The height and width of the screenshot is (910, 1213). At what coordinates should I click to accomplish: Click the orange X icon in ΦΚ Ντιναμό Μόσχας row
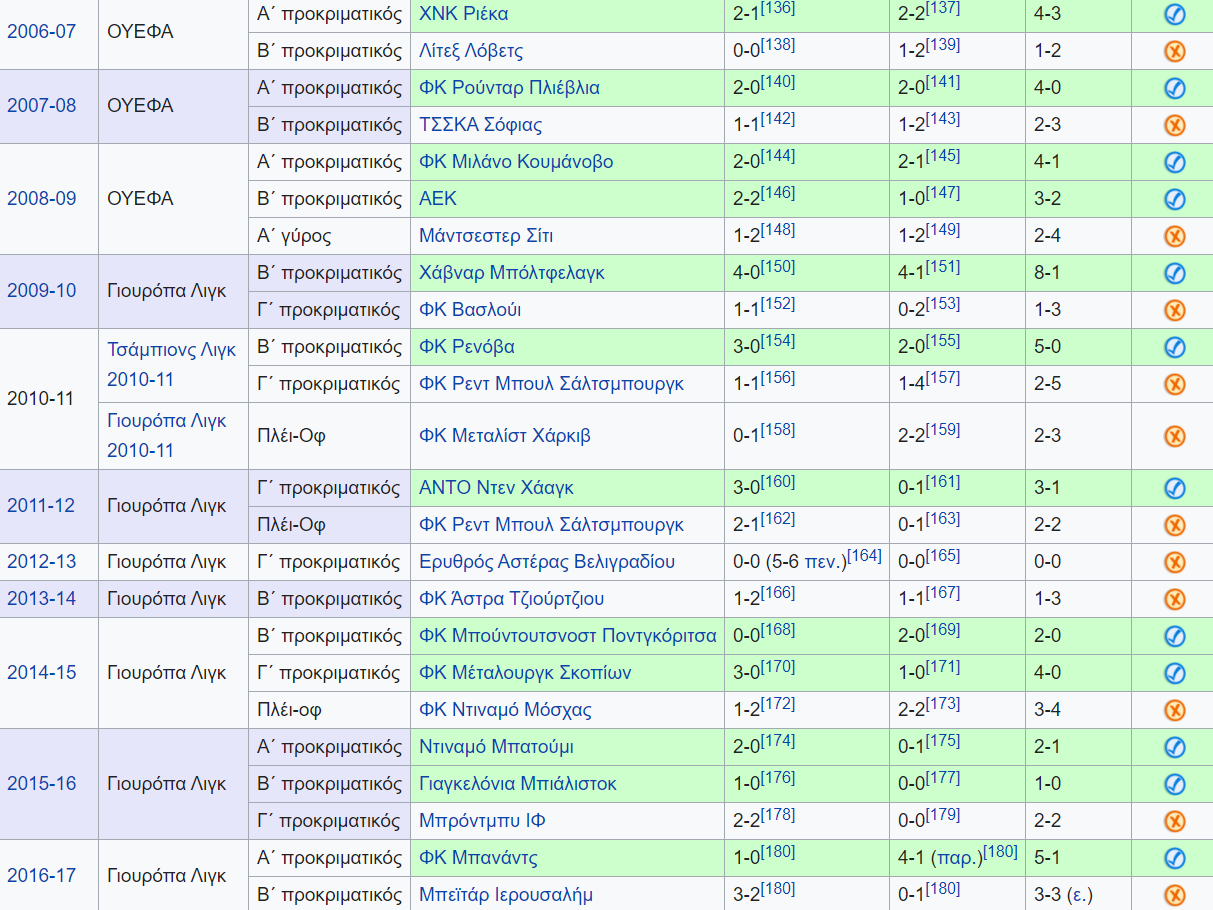[x=1175, y=710]
